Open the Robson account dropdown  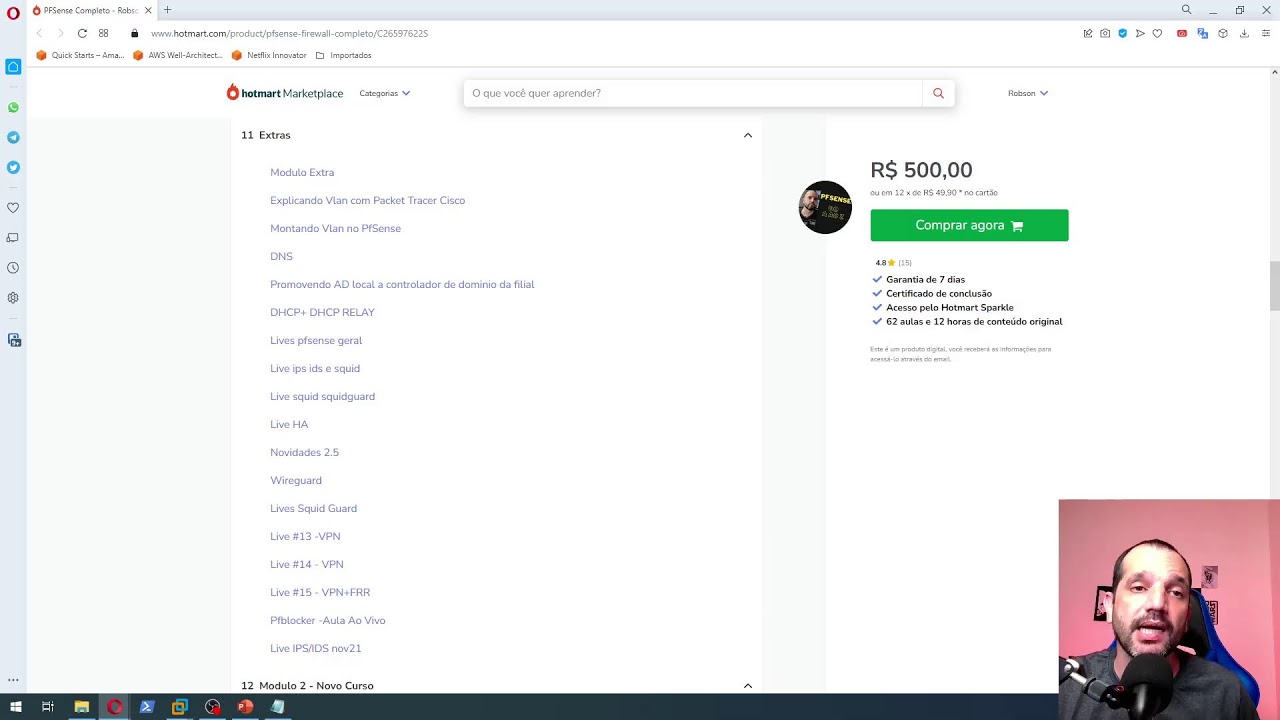click(1028, 93)
